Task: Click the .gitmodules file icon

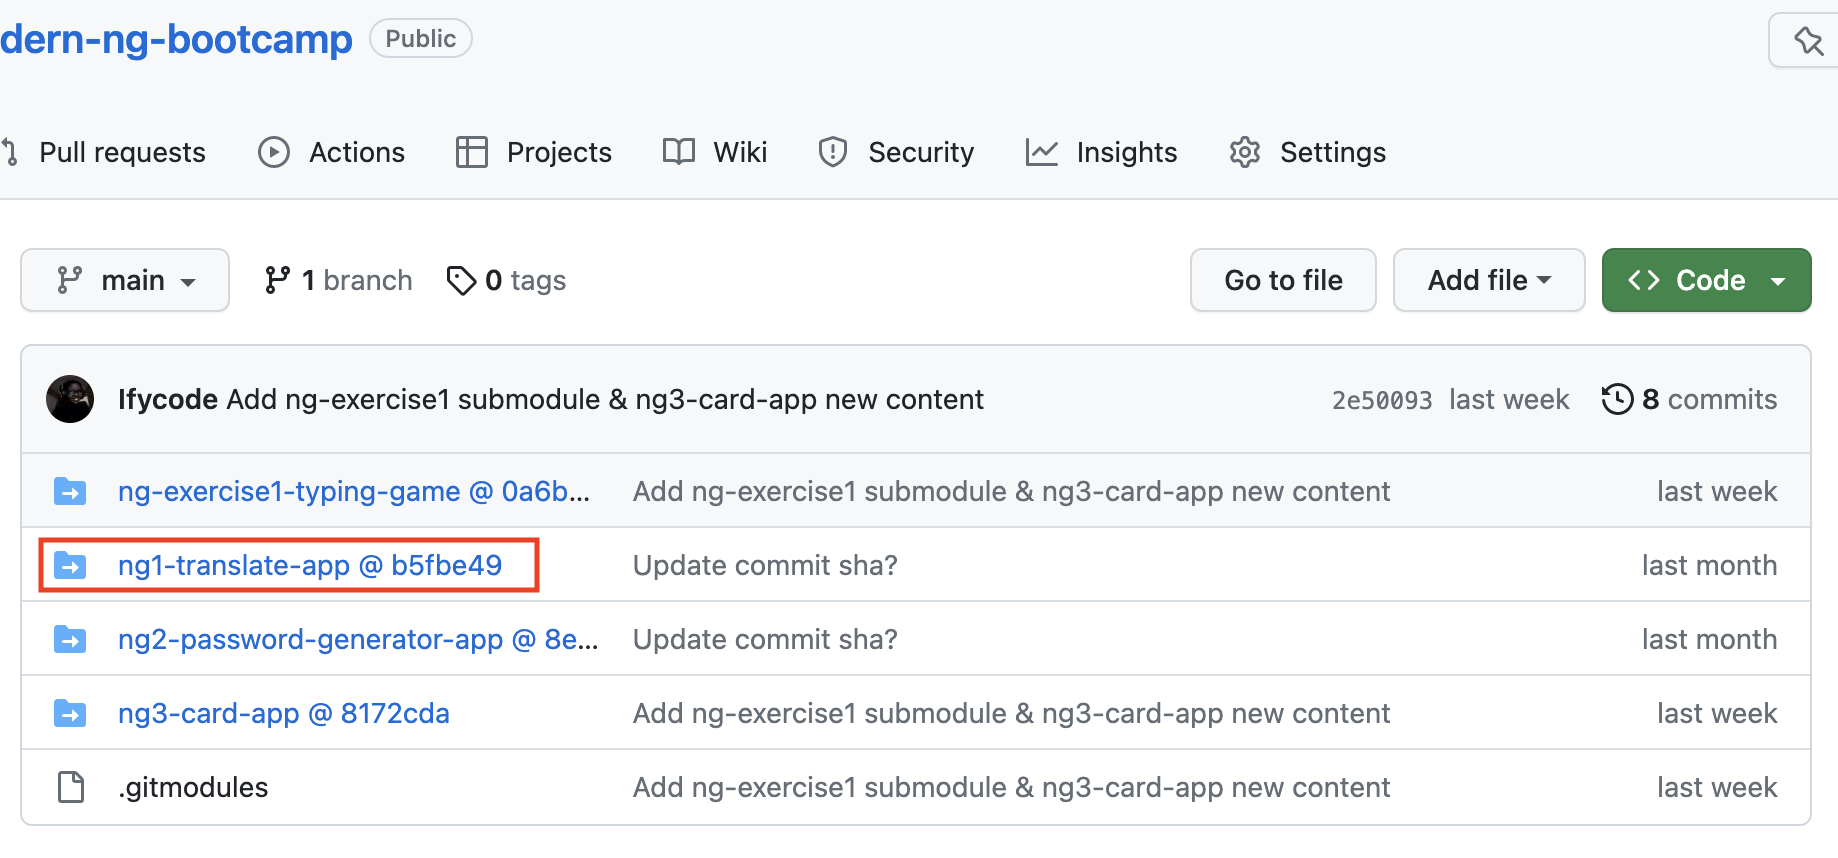Action: pos(71,788)
